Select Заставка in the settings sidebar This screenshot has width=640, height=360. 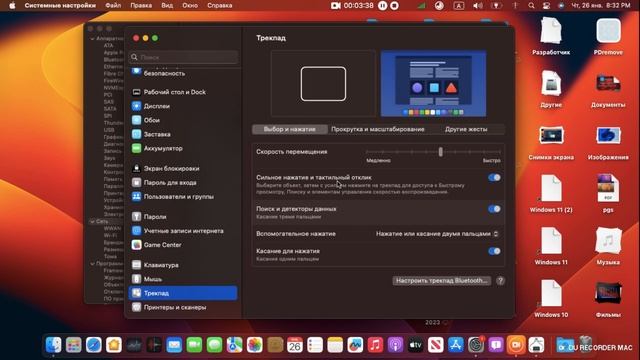tap(183, 134)
